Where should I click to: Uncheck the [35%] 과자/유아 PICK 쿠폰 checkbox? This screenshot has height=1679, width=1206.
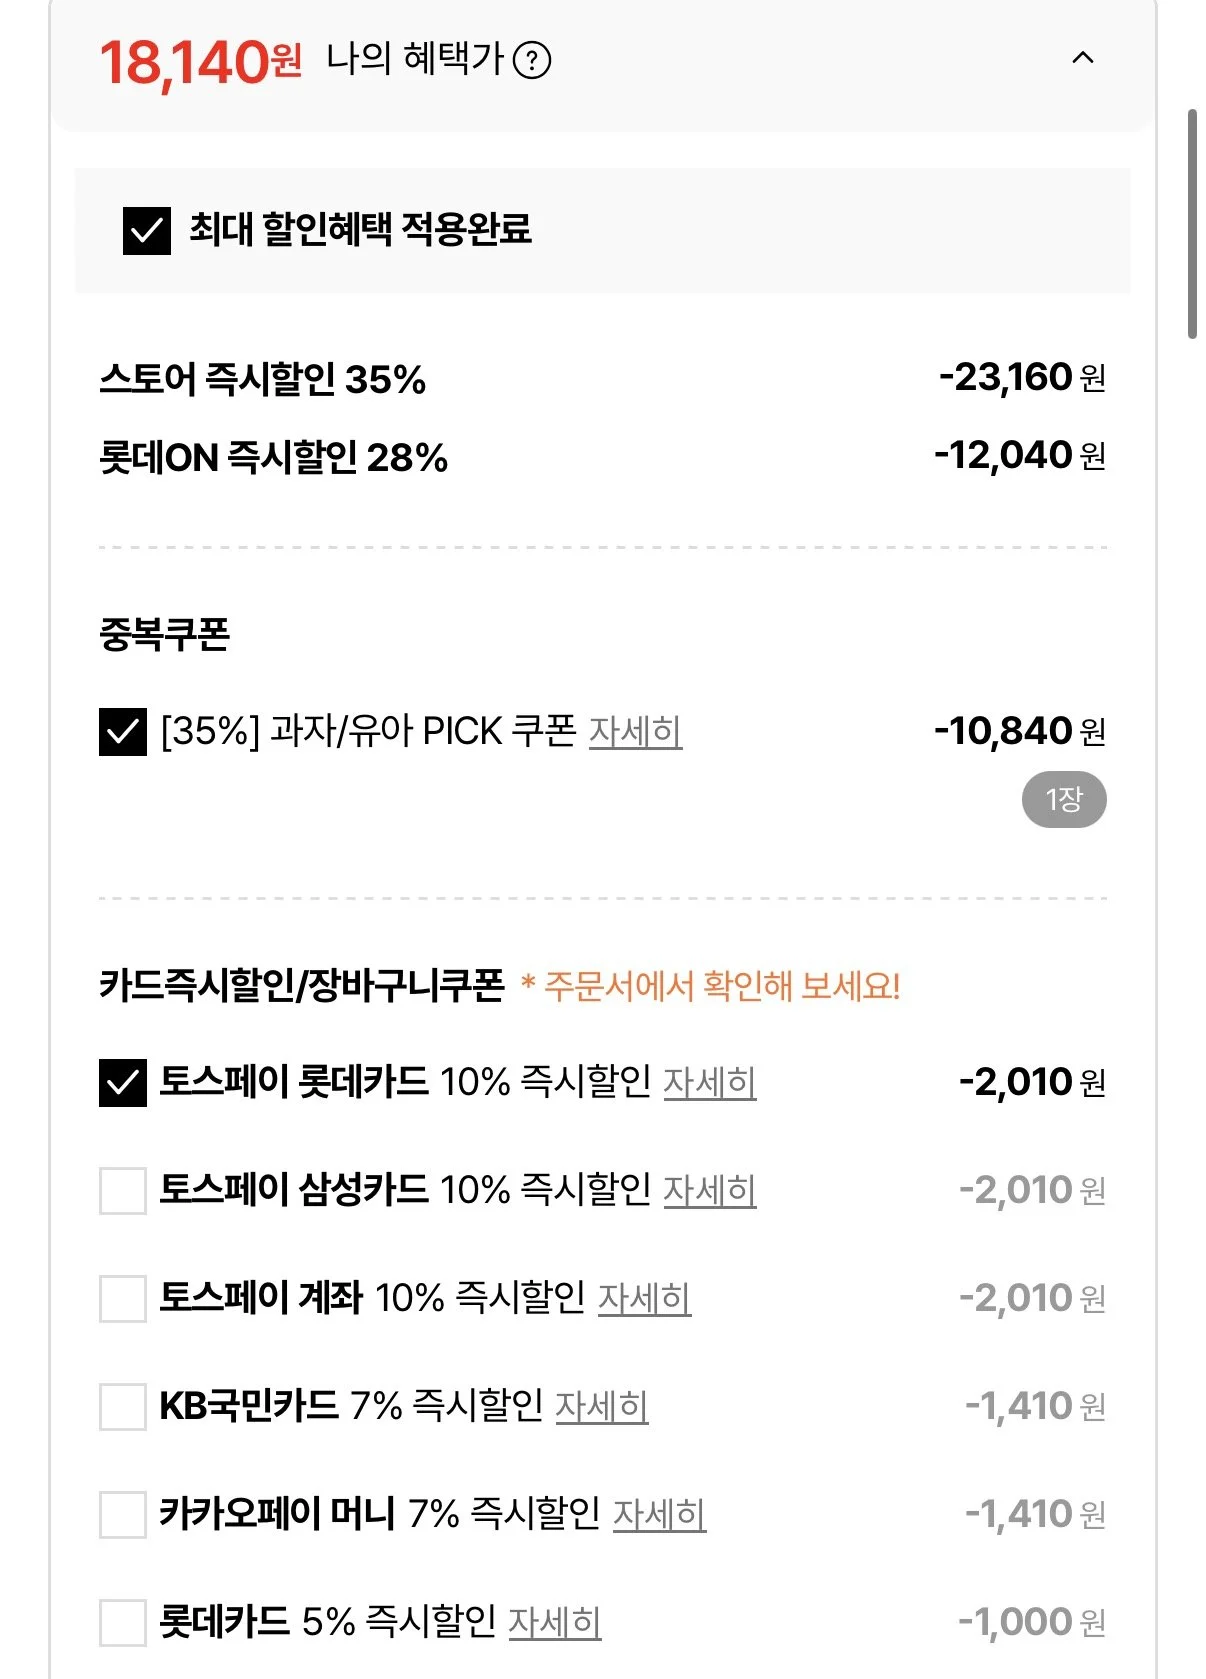[x=123, y=731]
